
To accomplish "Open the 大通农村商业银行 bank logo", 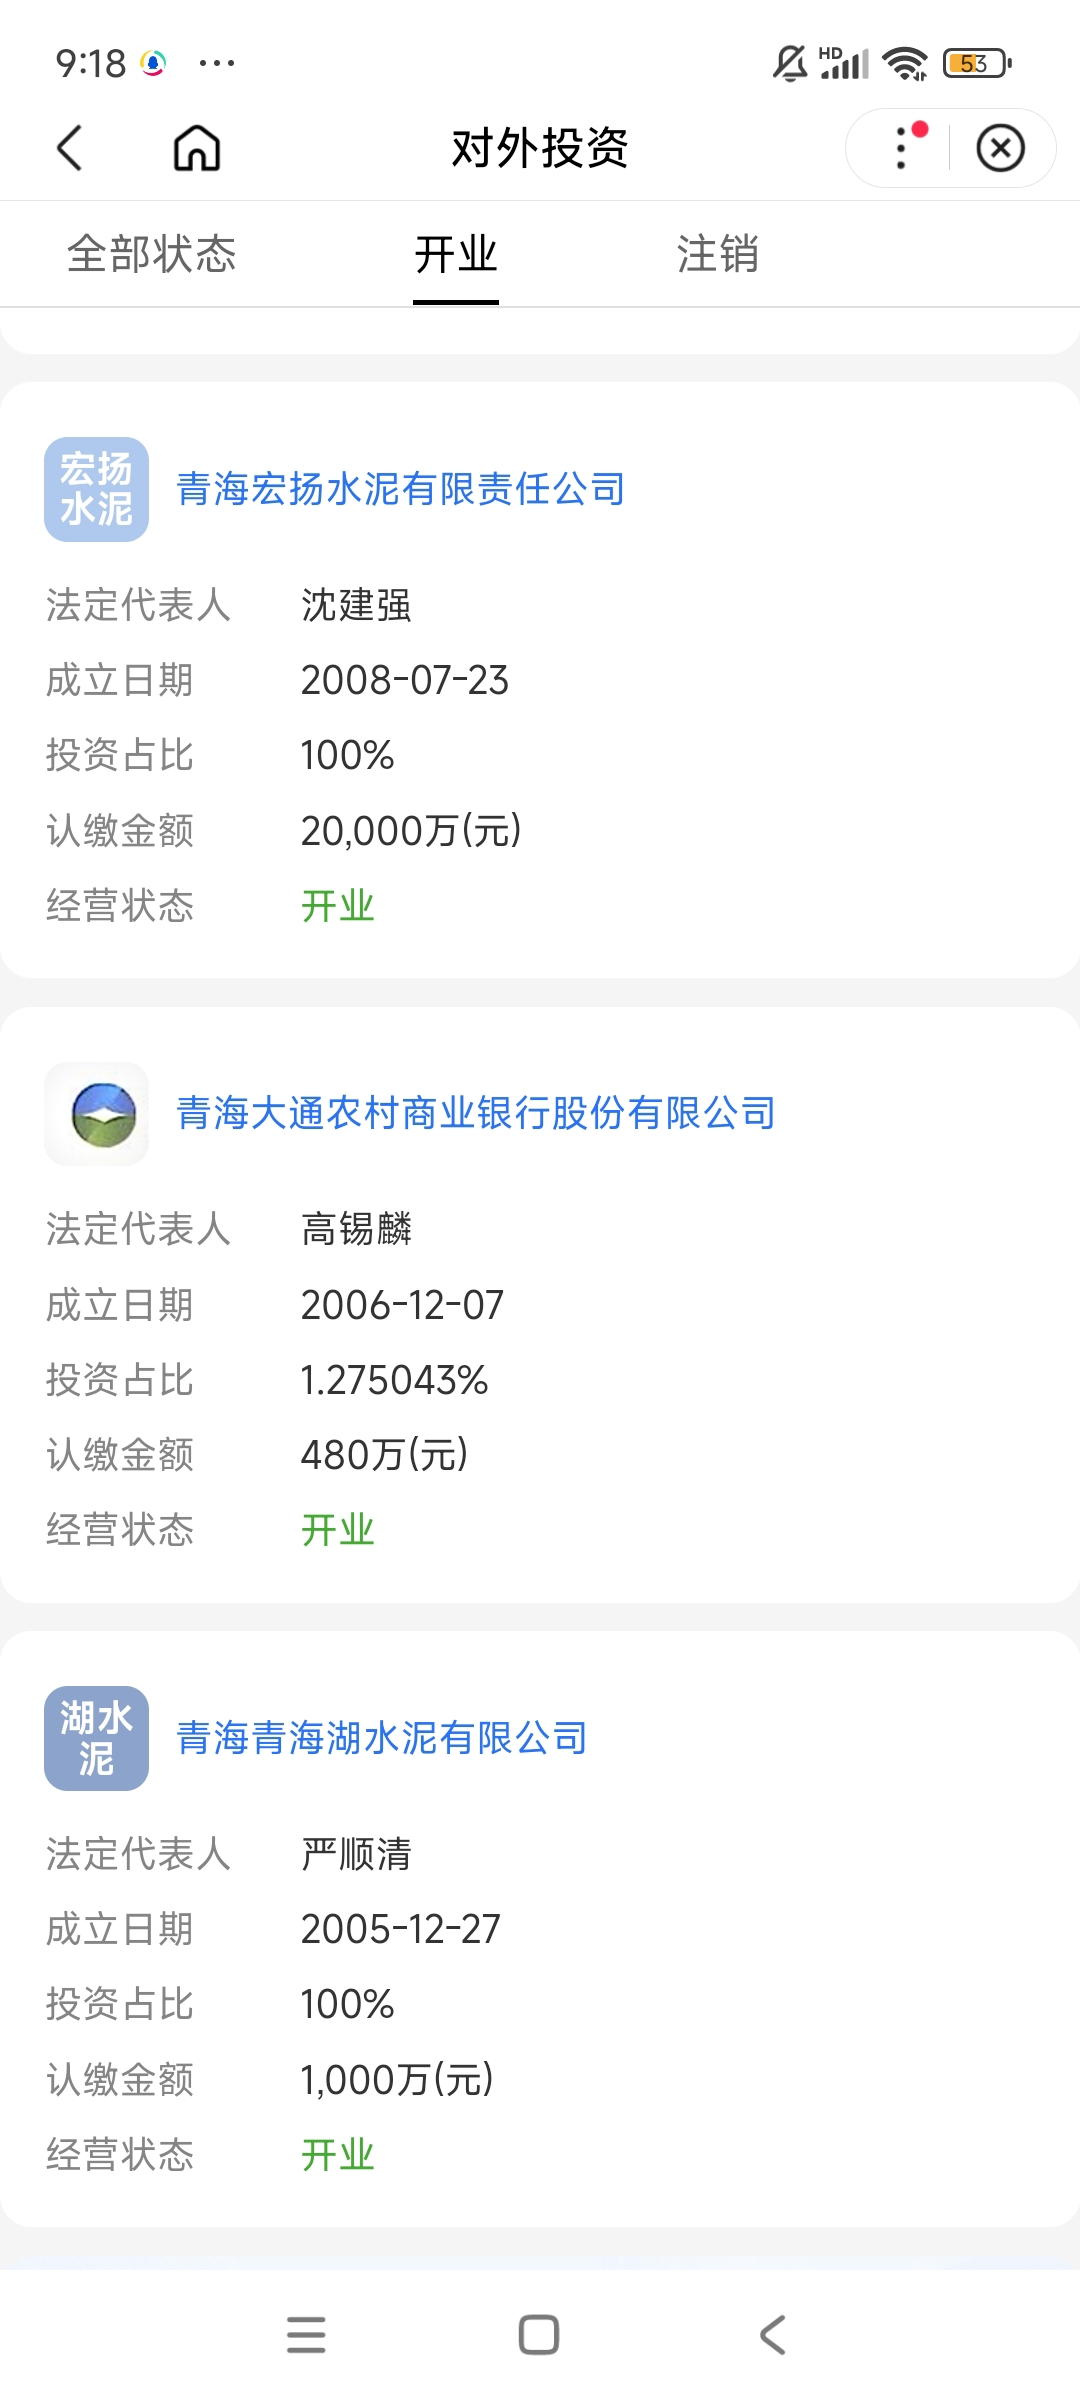I will click(96, 1114).
